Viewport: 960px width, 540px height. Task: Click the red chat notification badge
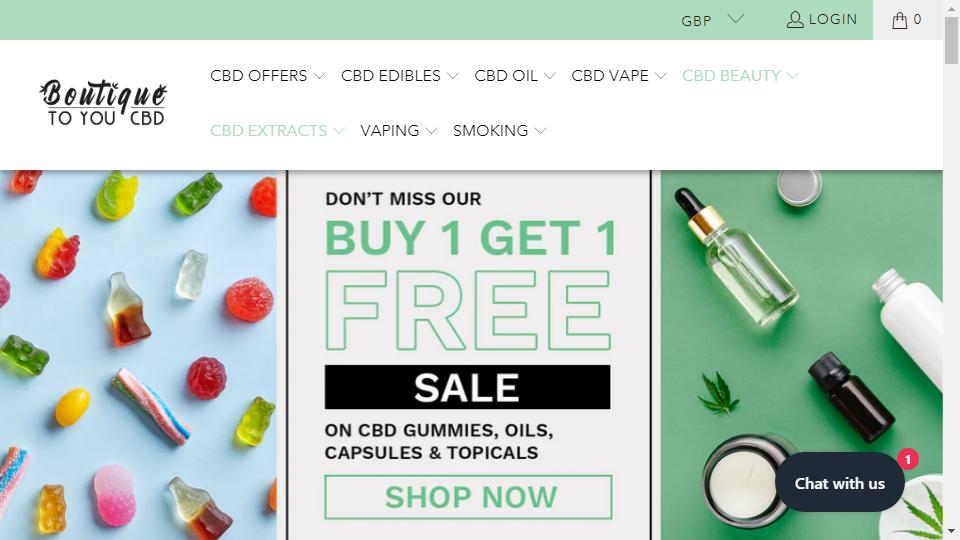pyautogui.click(x=907, y=459)
